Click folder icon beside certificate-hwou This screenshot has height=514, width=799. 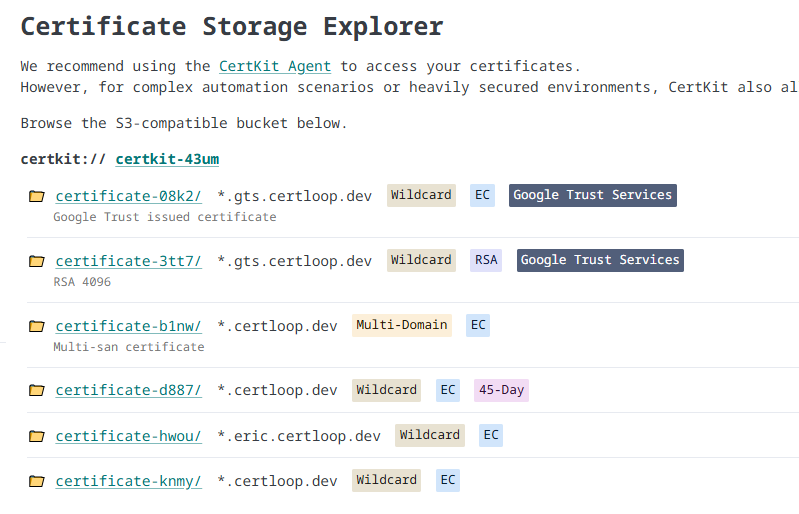36,436
